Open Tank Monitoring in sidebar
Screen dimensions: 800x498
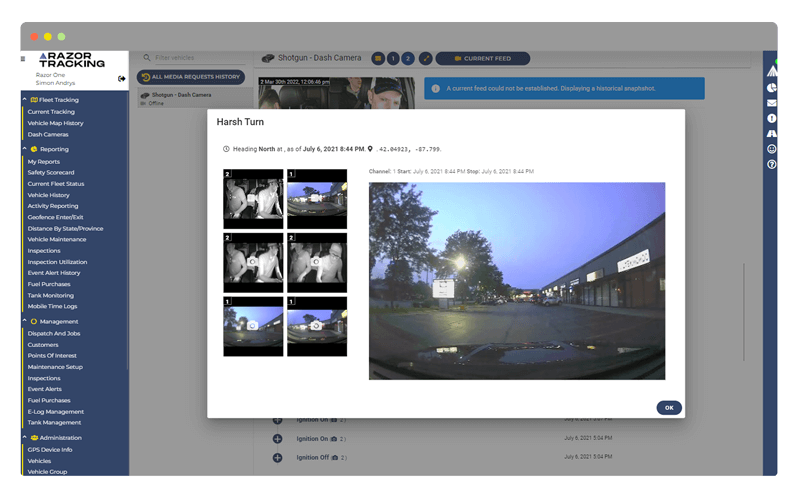tap(51, 295)
